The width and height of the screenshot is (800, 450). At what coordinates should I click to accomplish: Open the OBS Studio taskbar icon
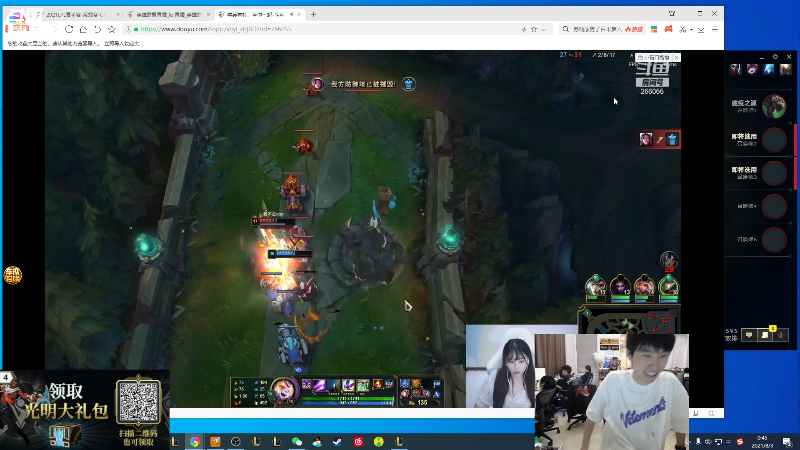[x=236, y=441]
